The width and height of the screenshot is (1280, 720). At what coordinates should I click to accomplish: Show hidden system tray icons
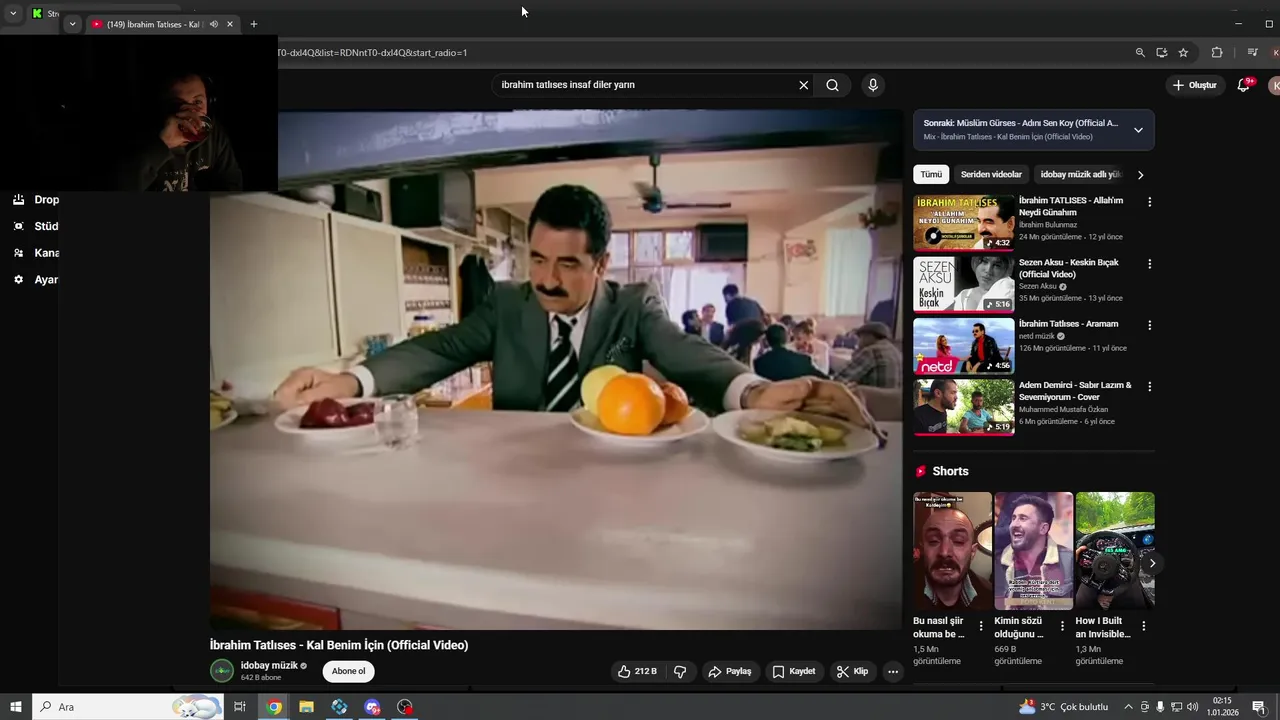(1128, 707)
